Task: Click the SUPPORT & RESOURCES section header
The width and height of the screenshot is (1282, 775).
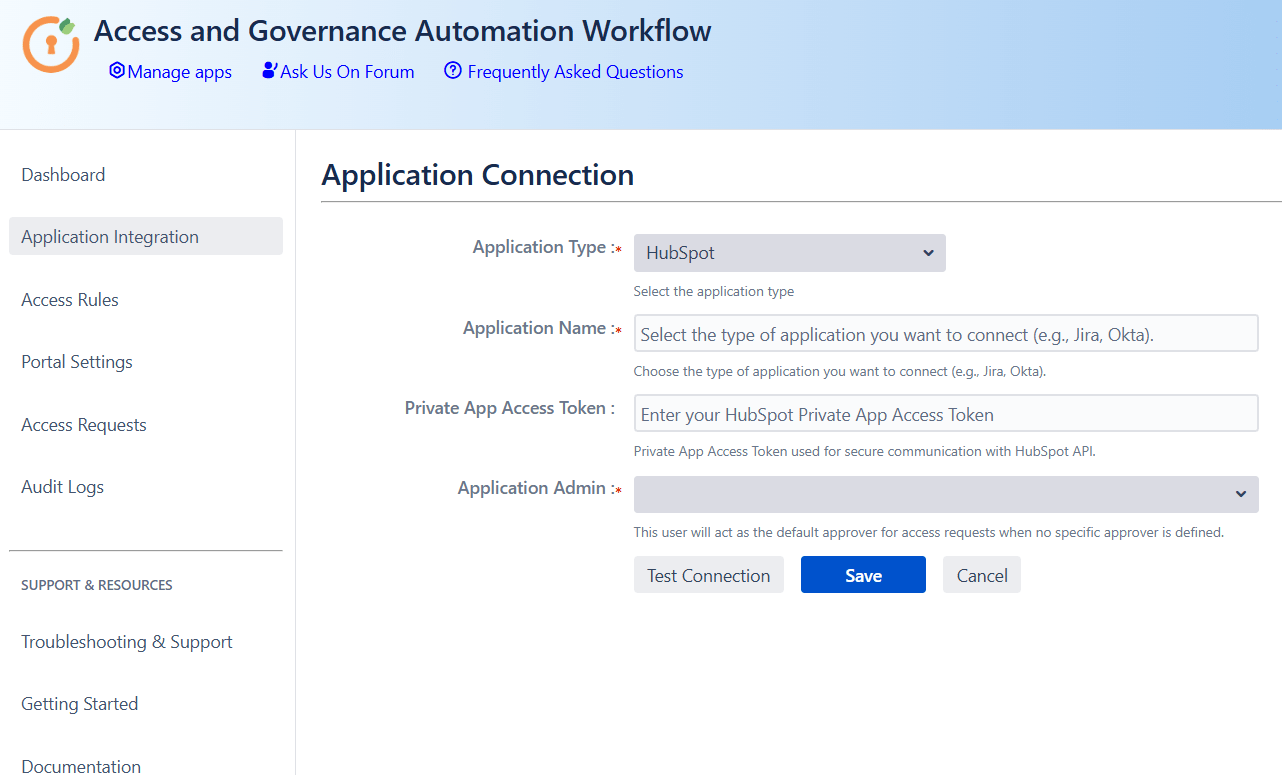Action: coord(97,585)
